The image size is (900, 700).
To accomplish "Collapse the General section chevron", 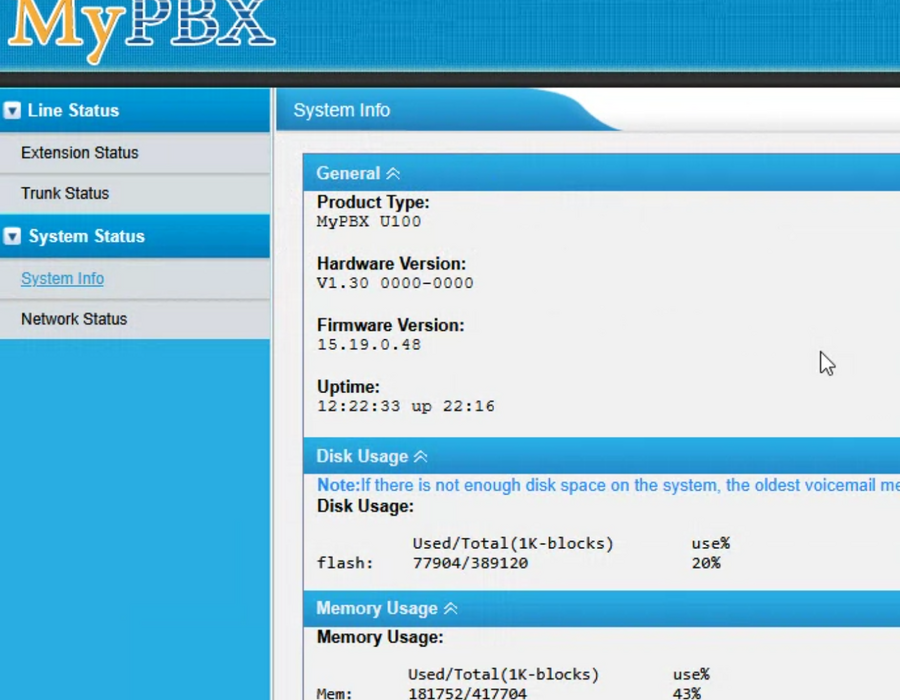I will [393, 173].
